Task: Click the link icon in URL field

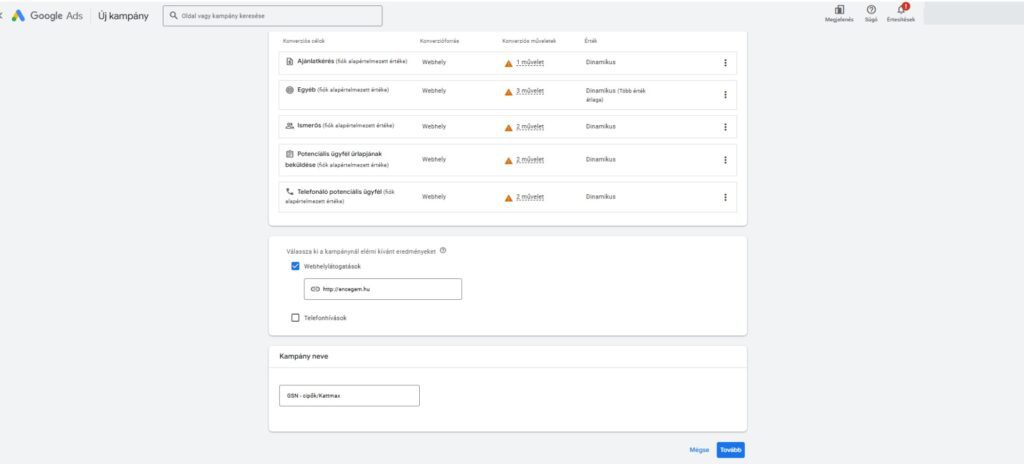Action: pyautogui.click(x=315, y=289)
